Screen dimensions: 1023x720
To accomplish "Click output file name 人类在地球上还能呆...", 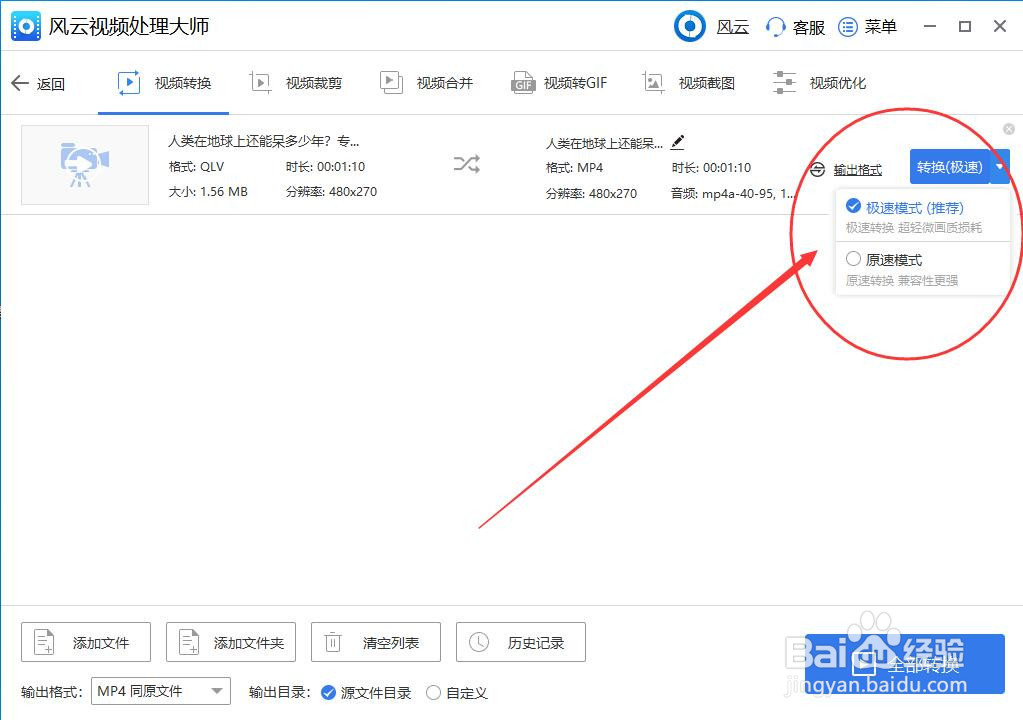I will point(604,143).
